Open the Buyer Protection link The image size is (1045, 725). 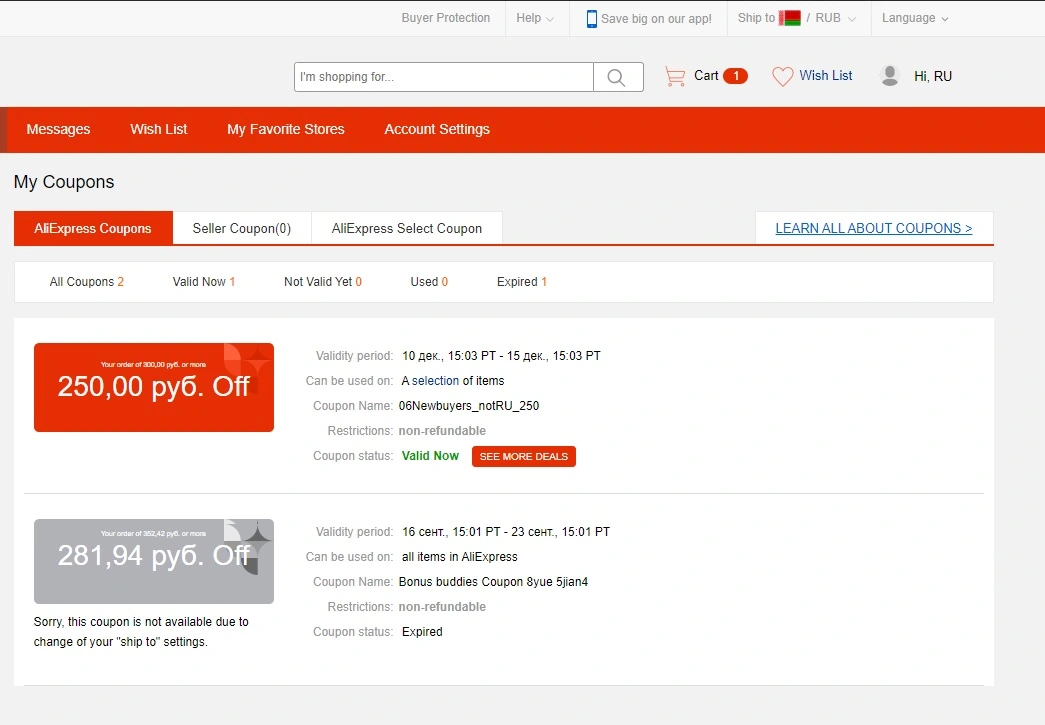[x=446, y=18]
